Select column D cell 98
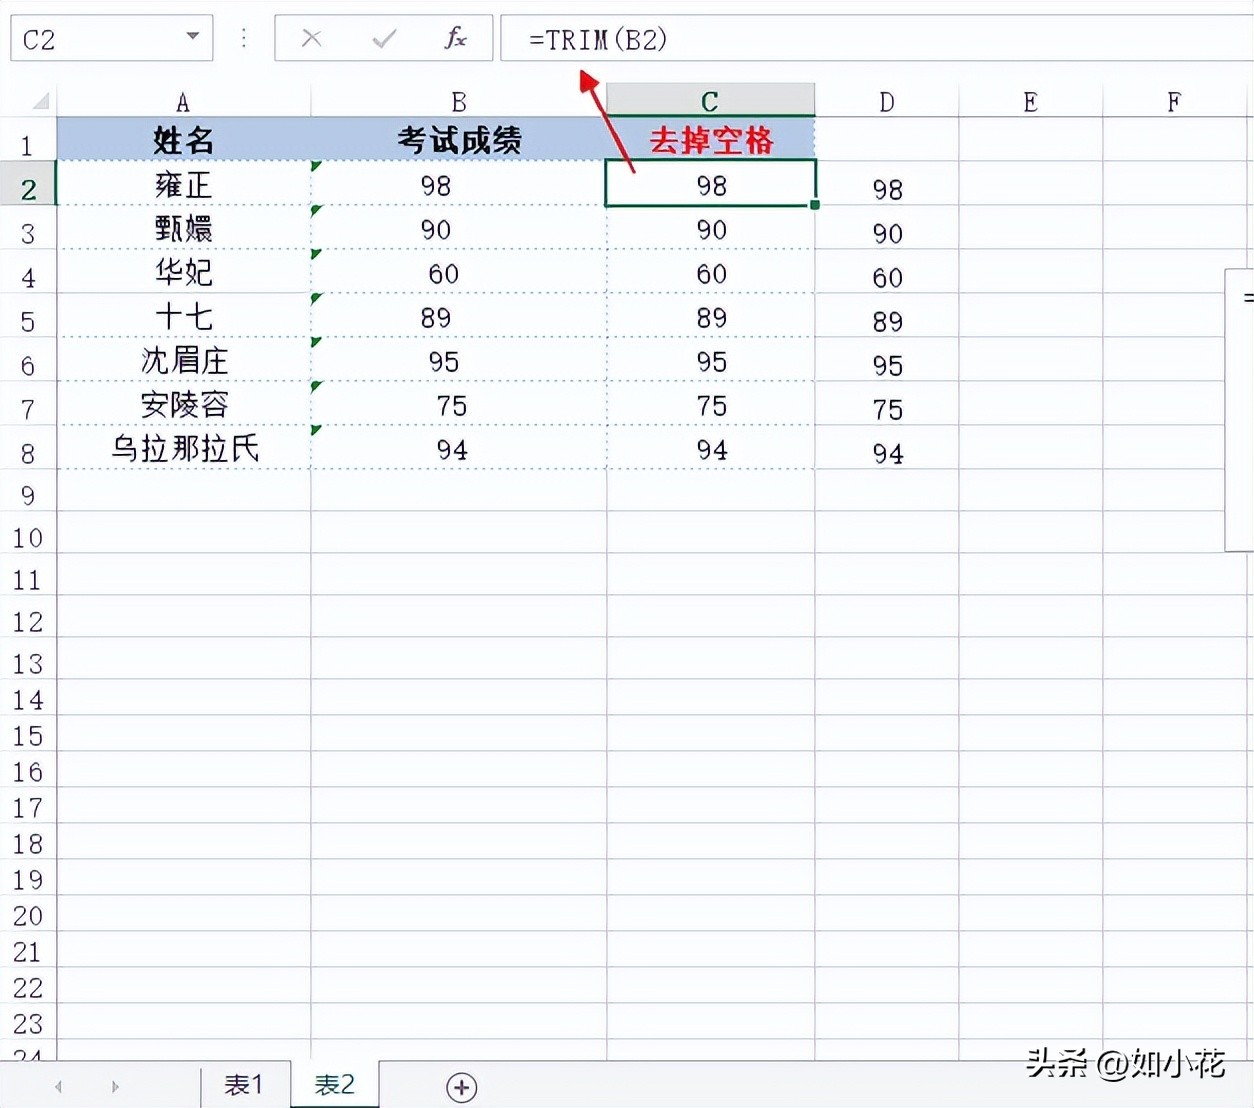Viewport: 1254px width, 1108px height. click(887, 185)
